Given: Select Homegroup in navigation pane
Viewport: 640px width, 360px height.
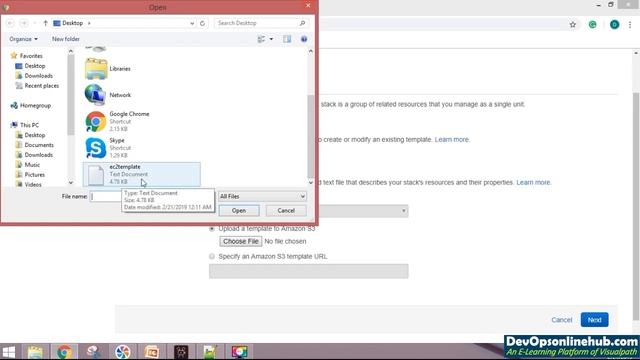Looking at the screenshot, I should click(x=35, y=106).
